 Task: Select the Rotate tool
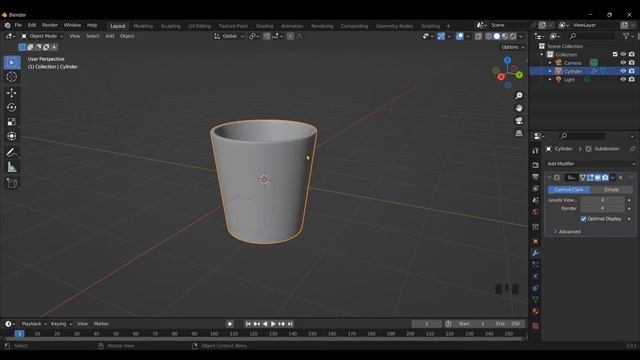[x=12, y=107]
